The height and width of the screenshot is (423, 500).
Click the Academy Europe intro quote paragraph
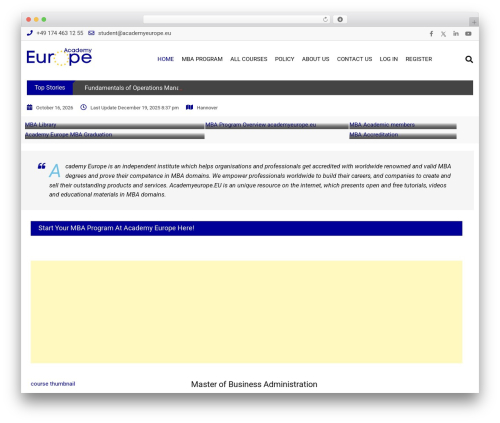click(x=250, y=180)
